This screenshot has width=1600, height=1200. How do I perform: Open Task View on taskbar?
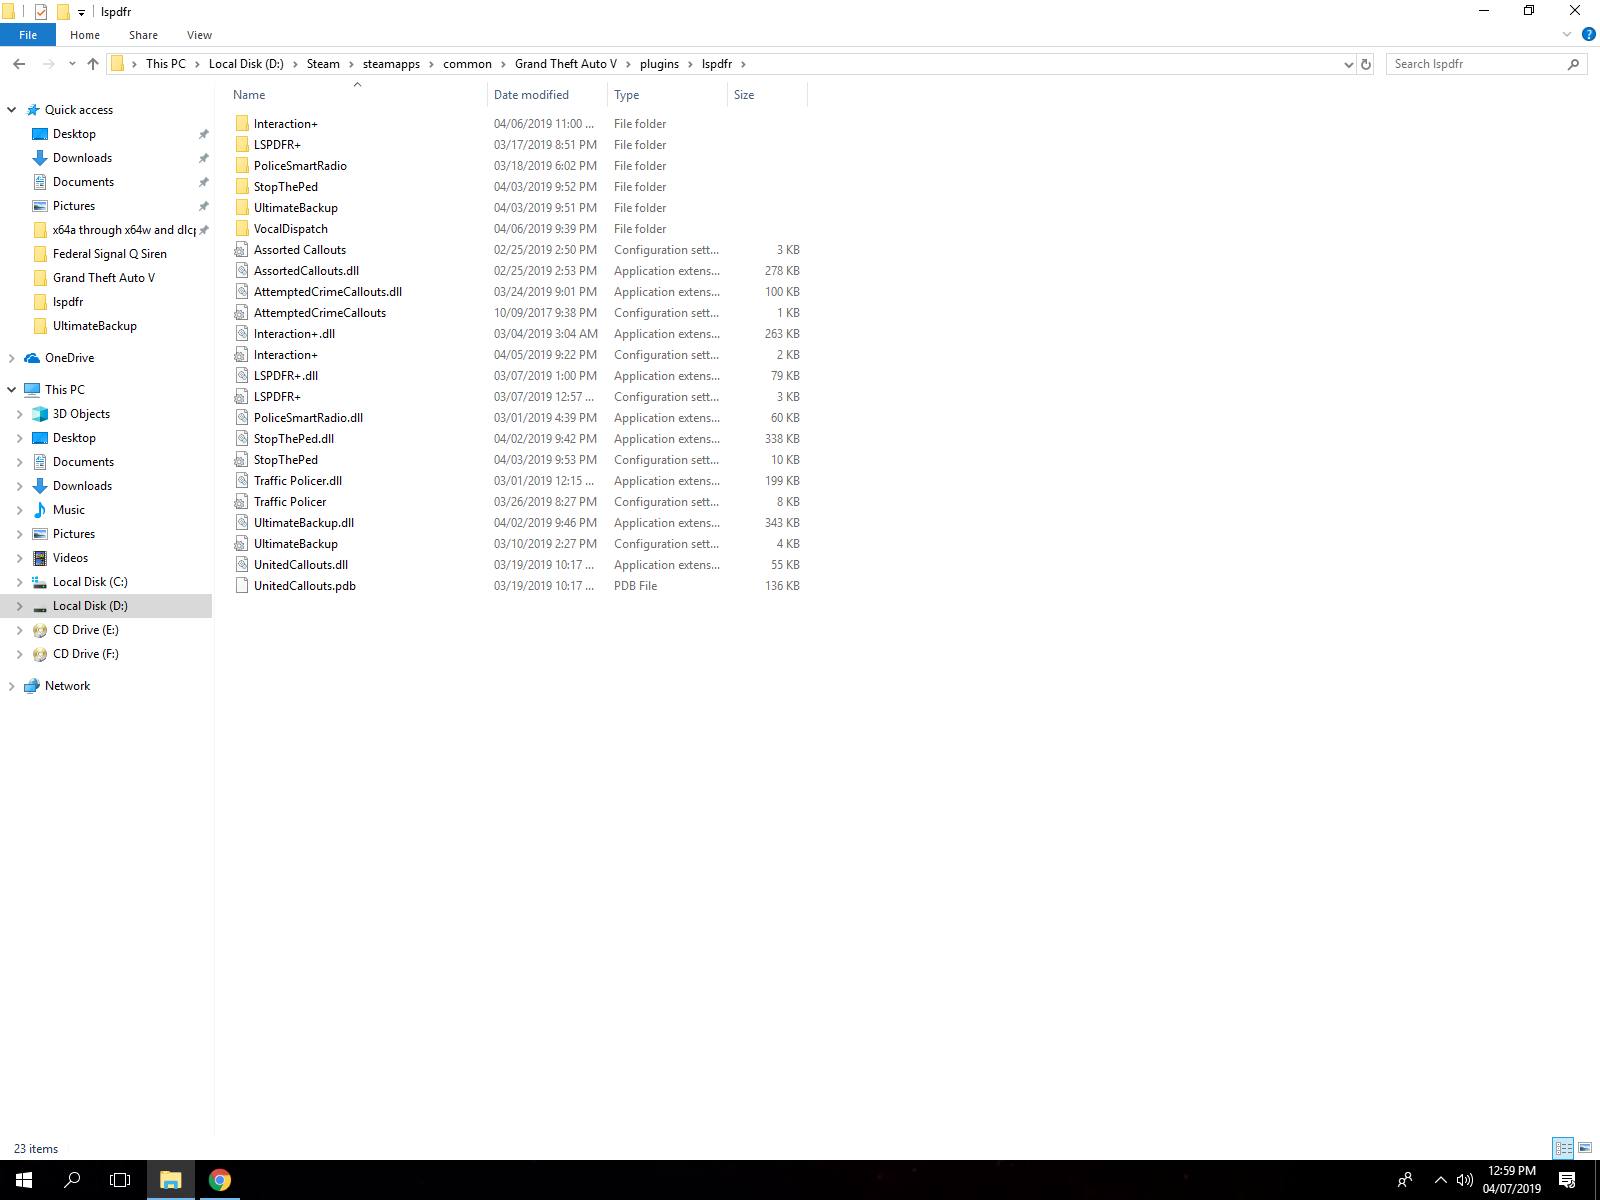point(120,1180)
